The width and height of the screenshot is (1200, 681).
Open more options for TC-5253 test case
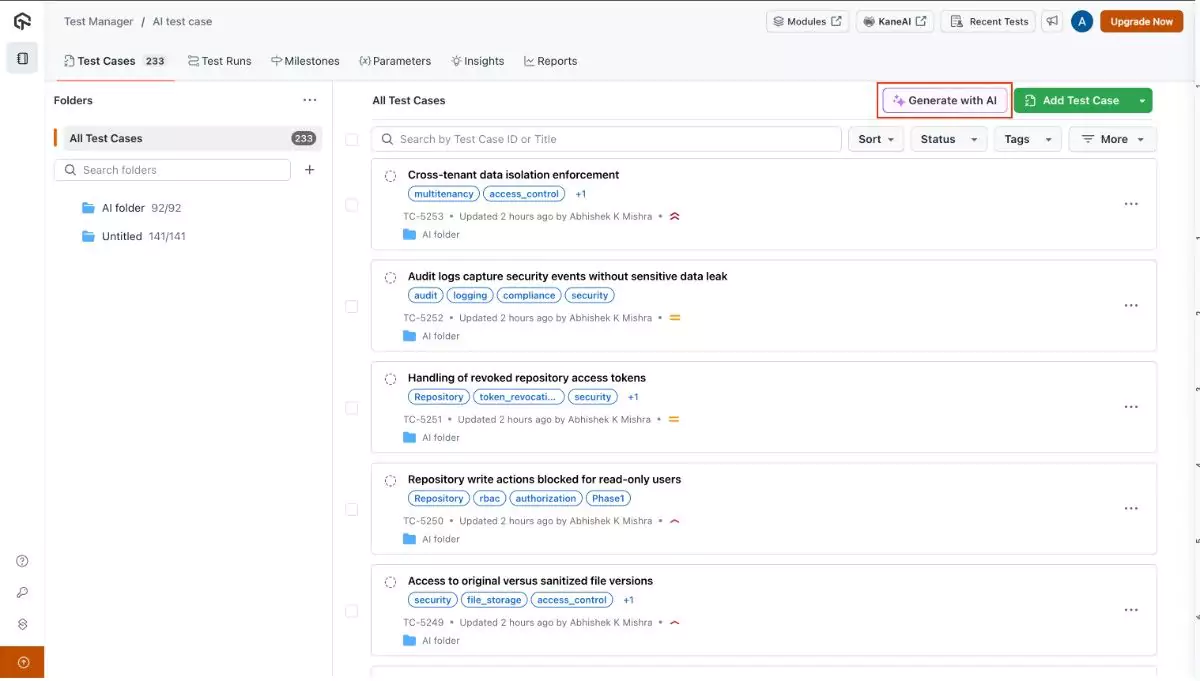point(1131,203)
